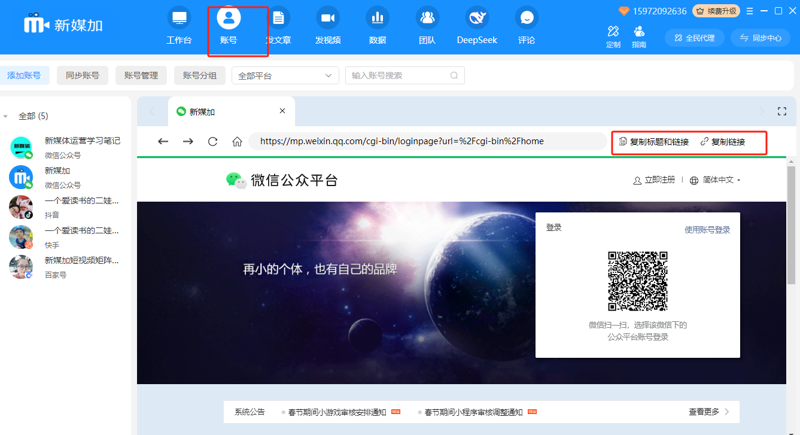Focus the 输入账号搜索 search field
The height and width of the screenshot is (435, 800).
(405, 75)
